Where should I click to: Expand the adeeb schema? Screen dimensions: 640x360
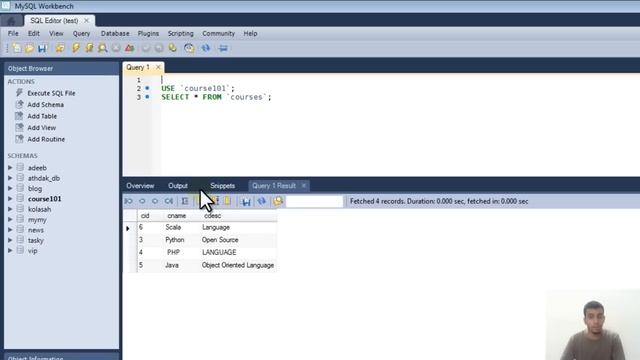click(x=10, y=167)
